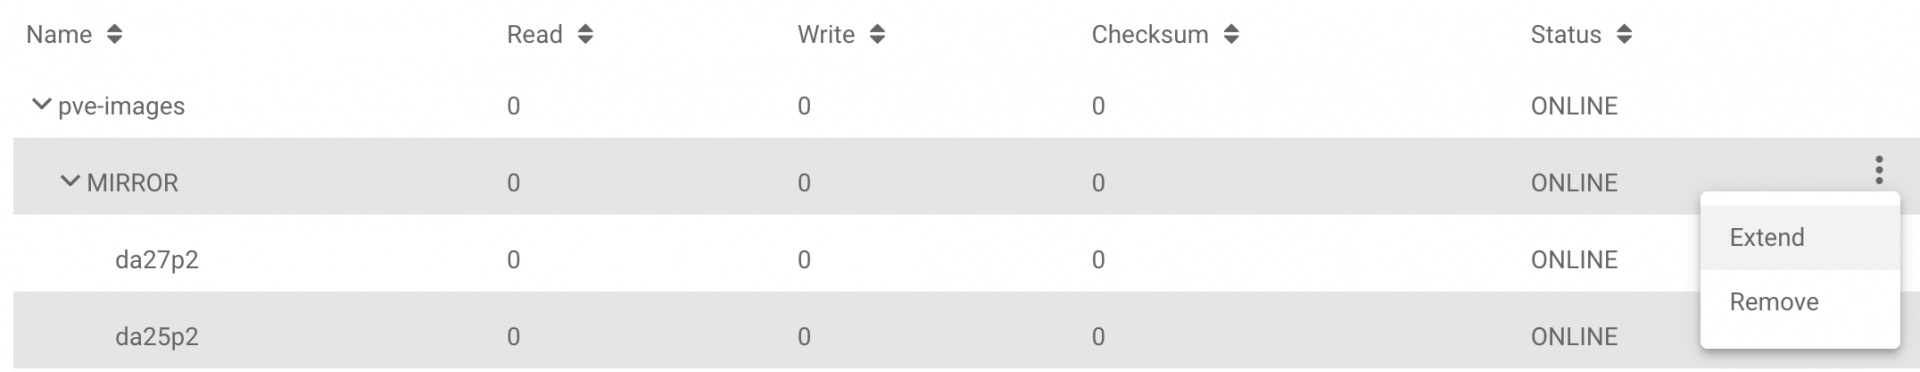
Task: Click the Status column header text
Action: [1566, 35]
